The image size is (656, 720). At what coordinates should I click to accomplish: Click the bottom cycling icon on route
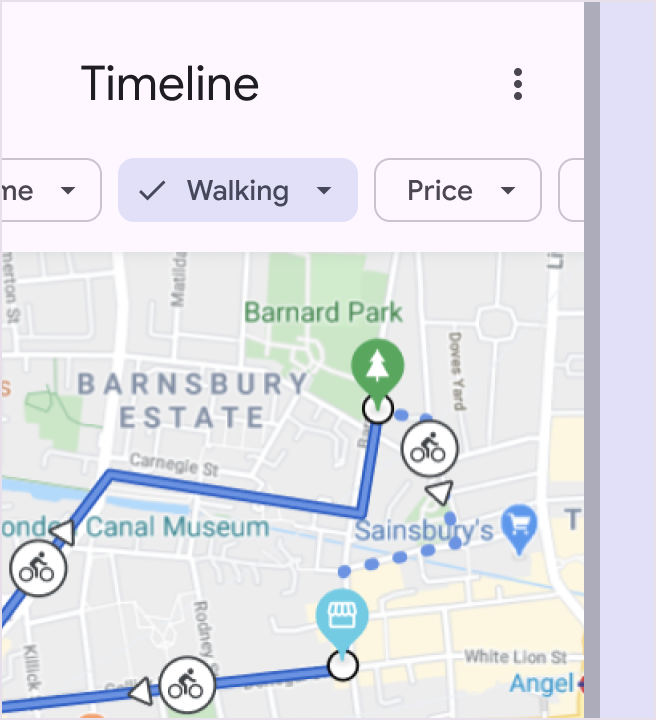(x=186, y=686)
